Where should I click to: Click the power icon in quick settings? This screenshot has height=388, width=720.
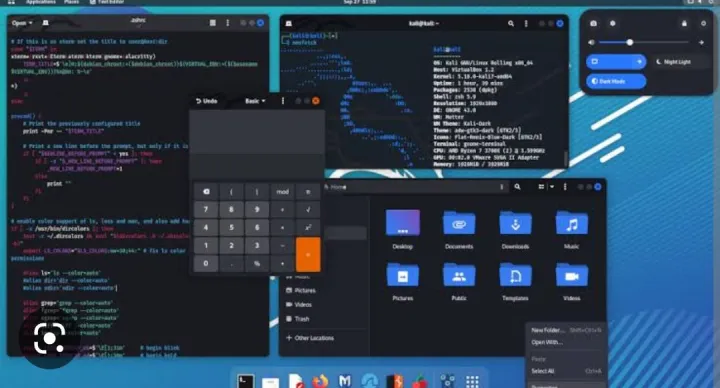[703, 23]
